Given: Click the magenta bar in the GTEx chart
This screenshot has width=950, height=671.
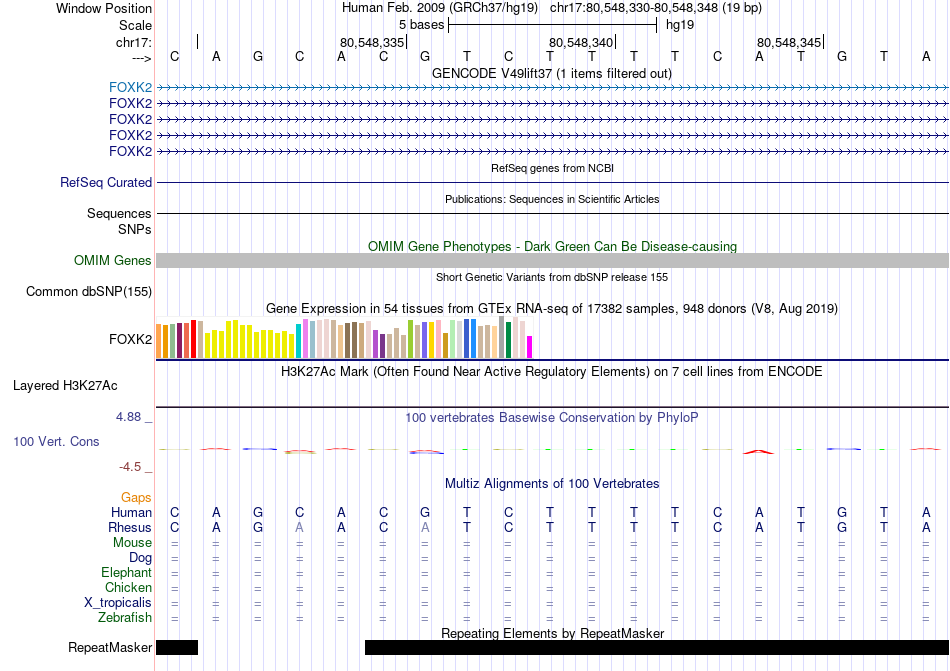Looking at the screenshot, I should 530,347.
